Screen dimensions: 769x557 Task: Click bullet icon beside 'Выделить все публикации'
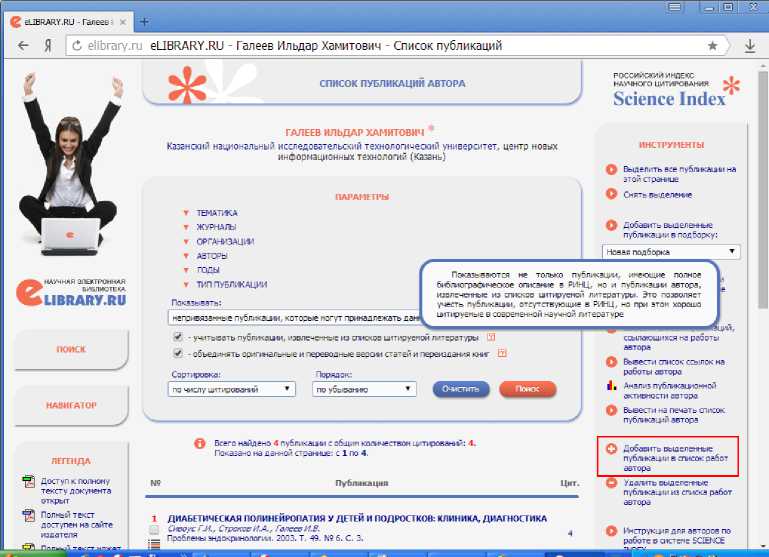[x=611, y=169]
